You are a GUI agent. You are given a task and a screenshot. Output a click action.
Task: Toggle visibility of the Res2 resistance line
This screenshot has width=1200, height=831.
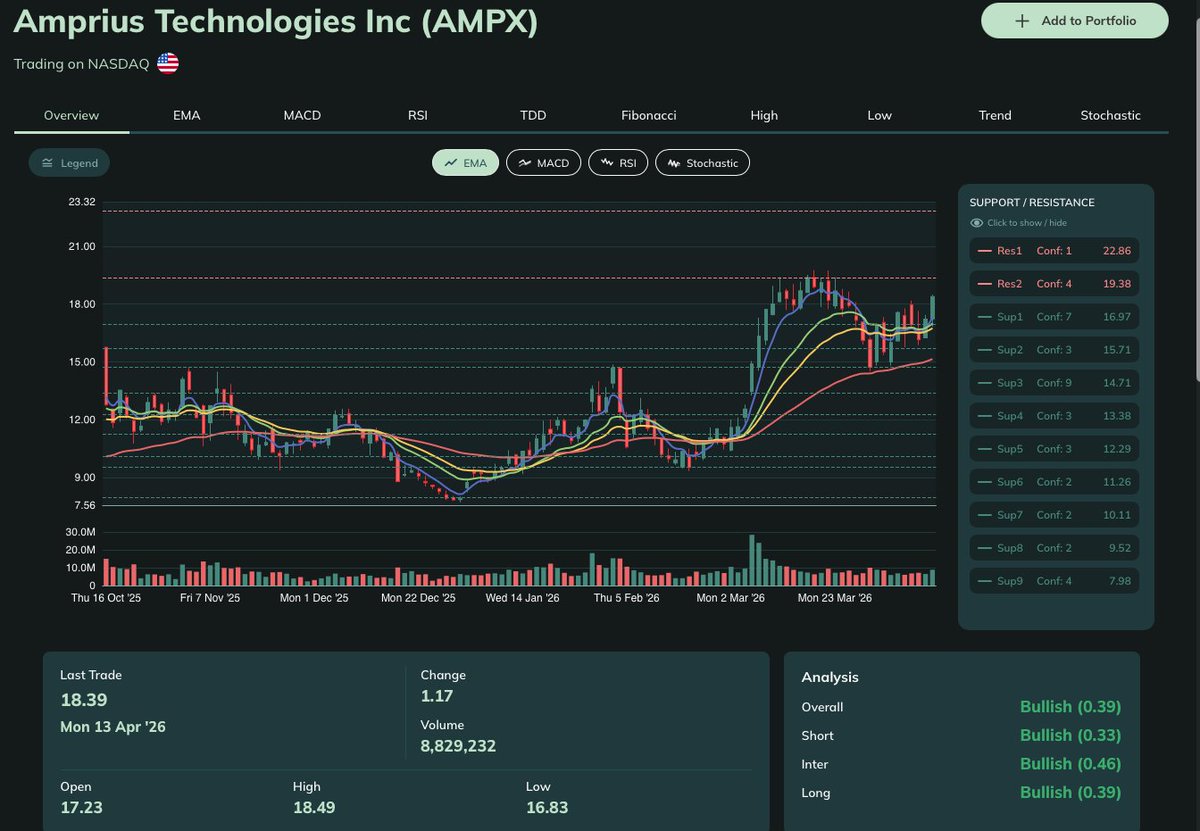click(1054, 283)
